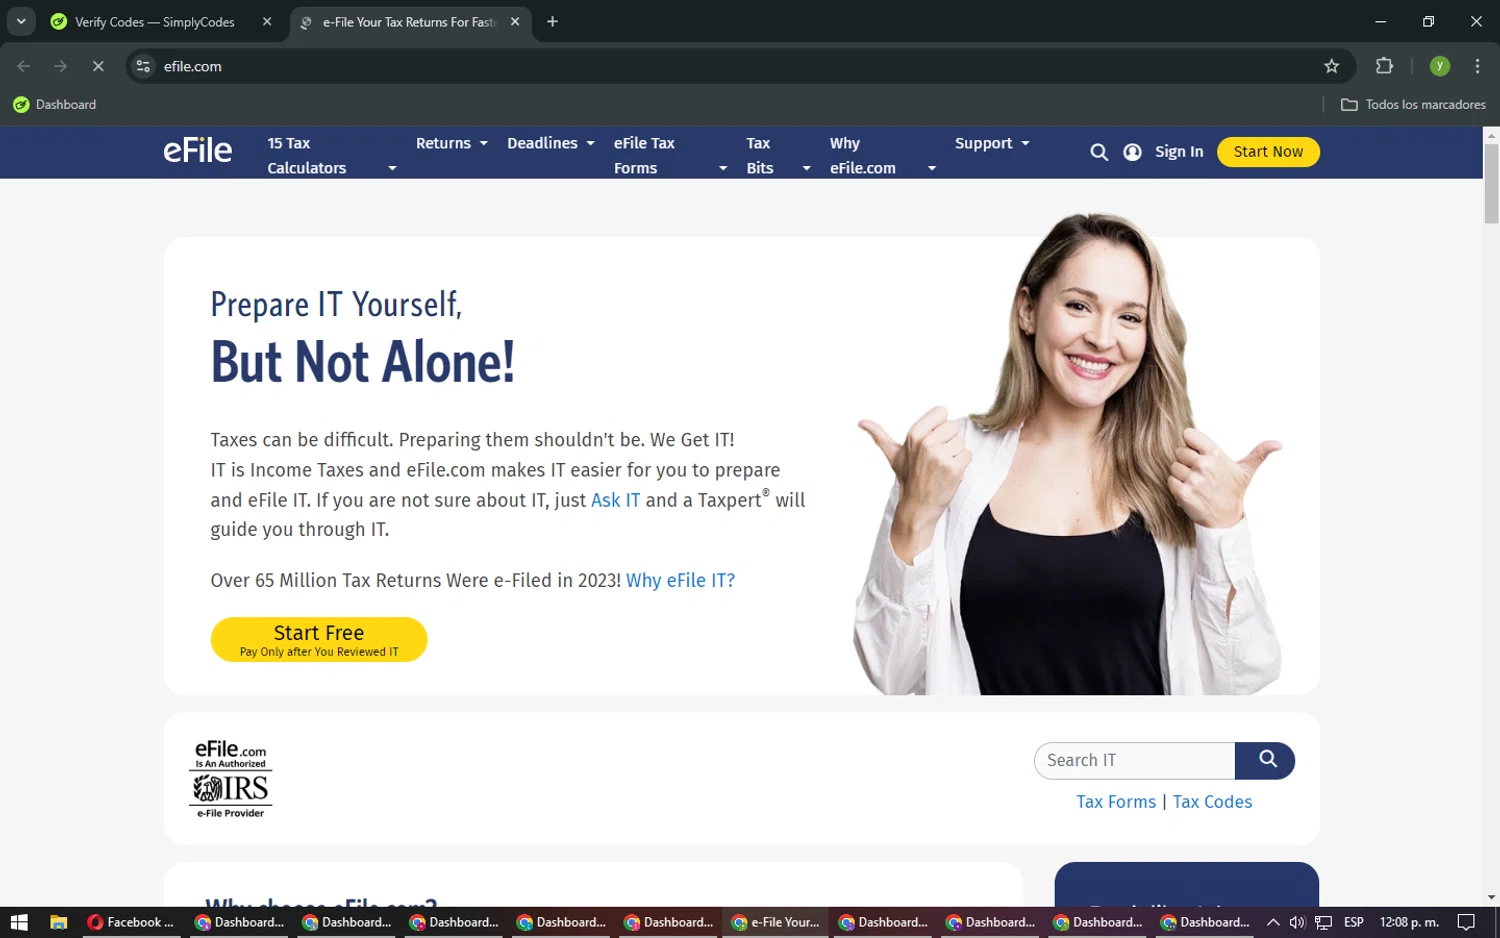Open the Dashboard bookmark

pyautogui.click(x=55, y=104)
